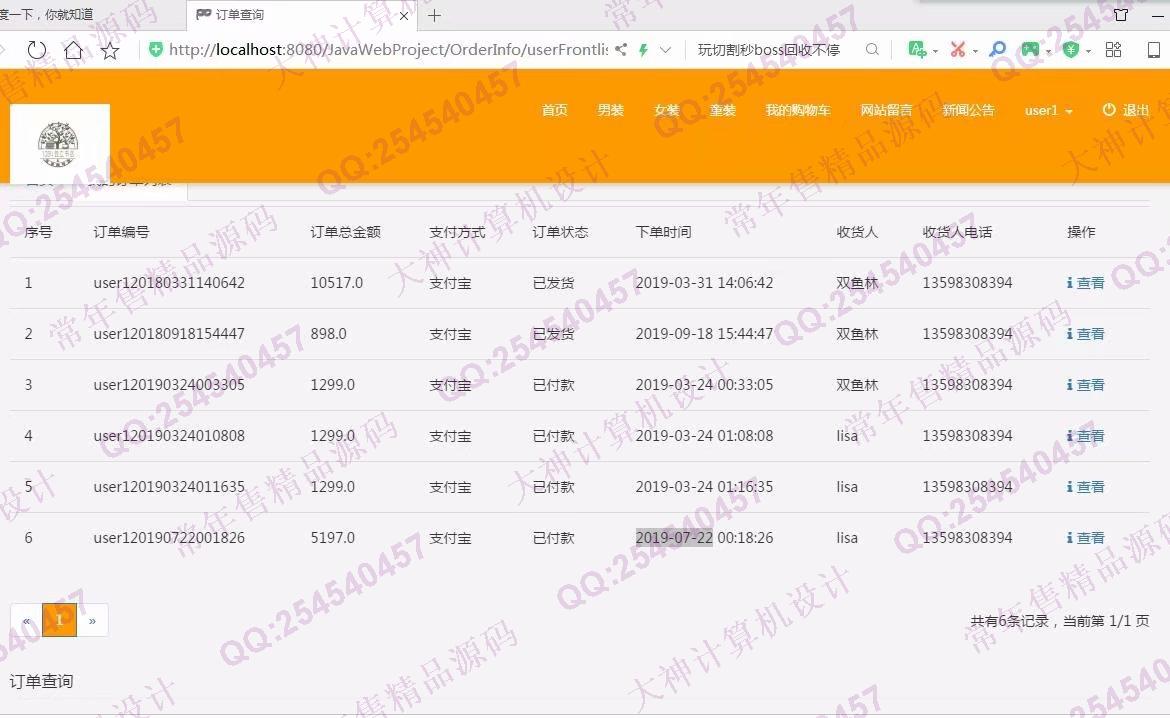Click order number user120190722001826
1170x718 pixels.
click(x=169, y=537)
